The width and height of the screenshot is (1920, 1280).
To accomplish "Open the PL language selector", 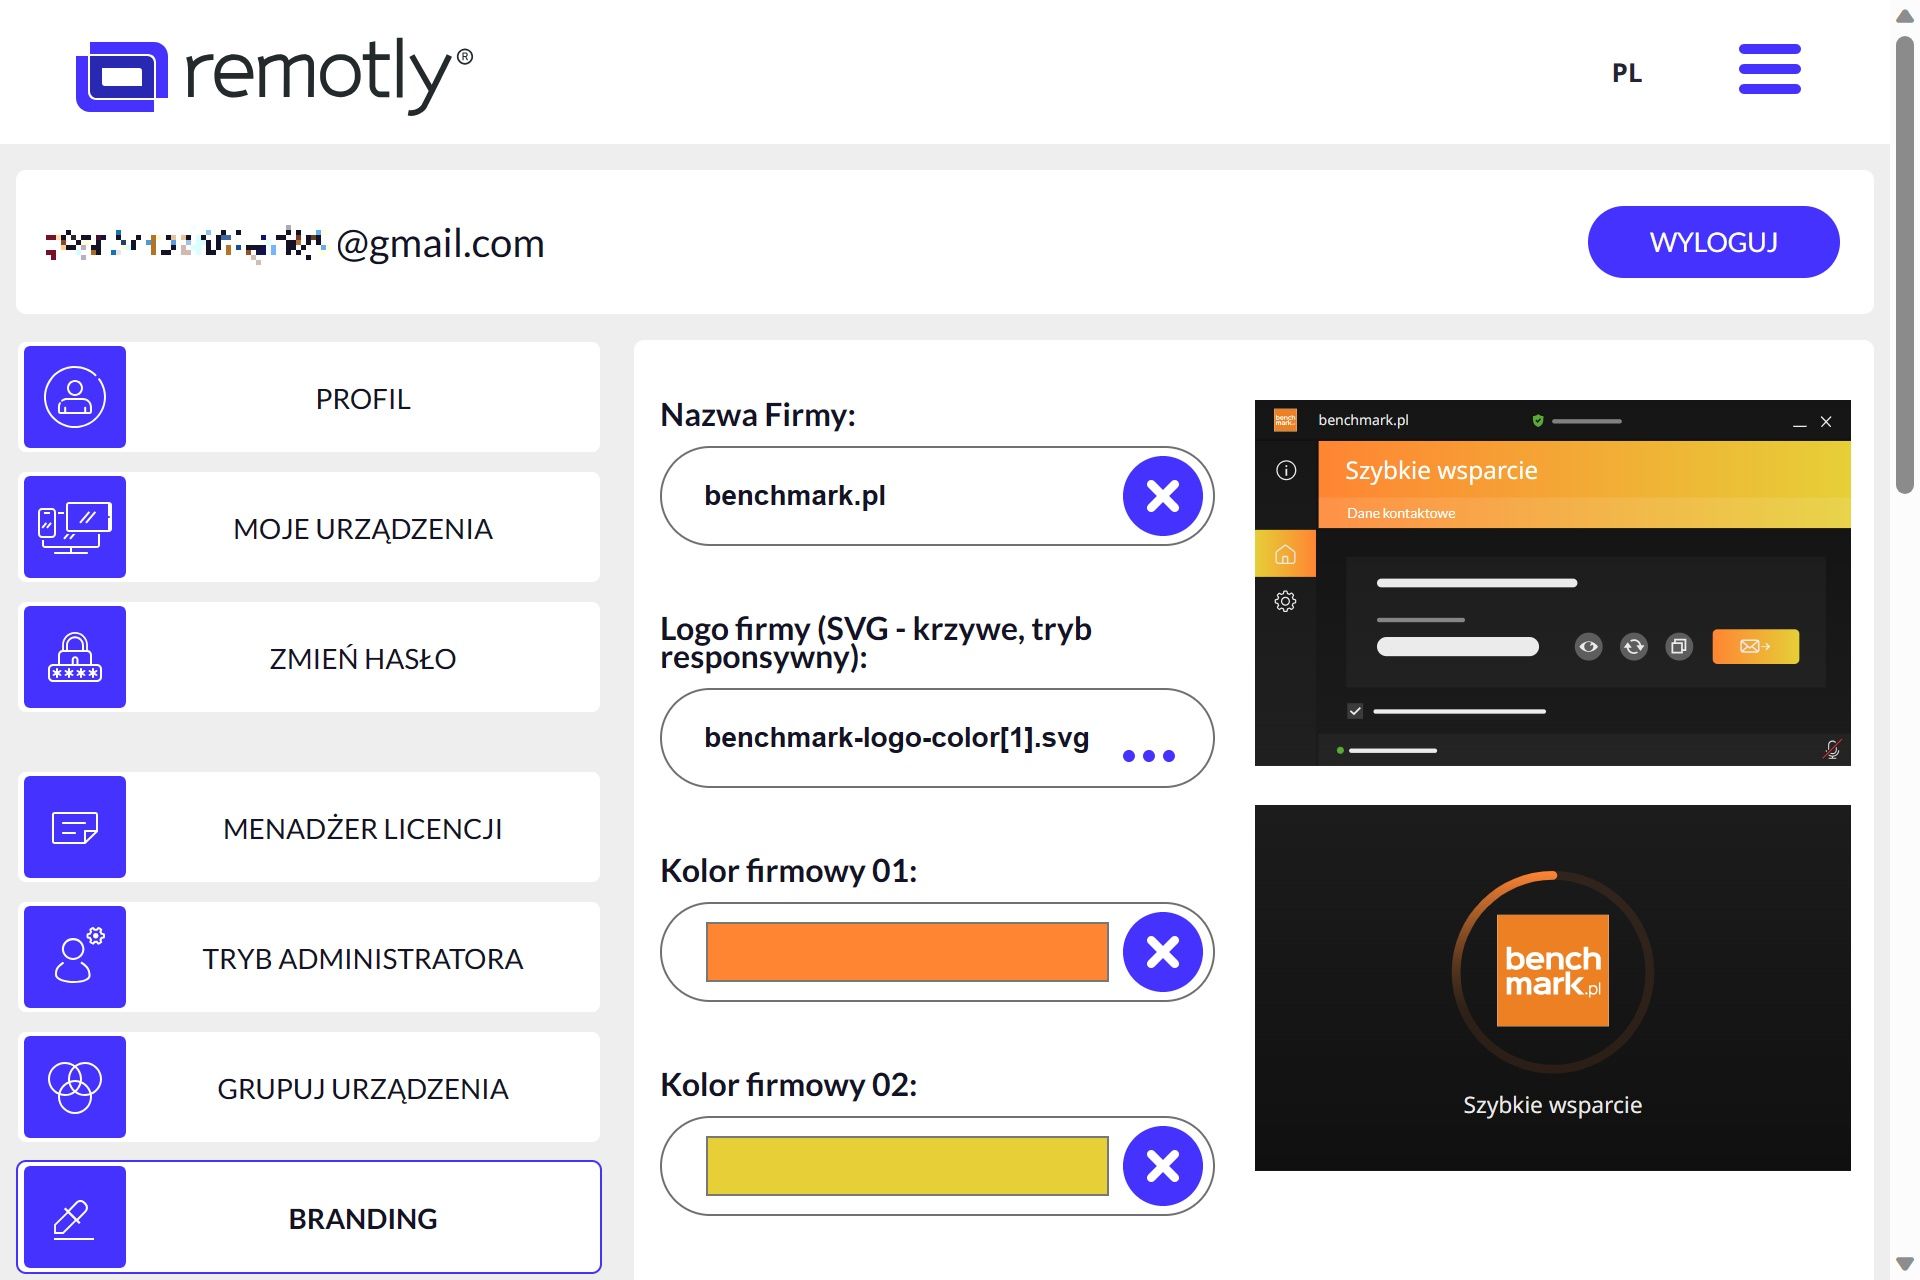I will 1626,73.
